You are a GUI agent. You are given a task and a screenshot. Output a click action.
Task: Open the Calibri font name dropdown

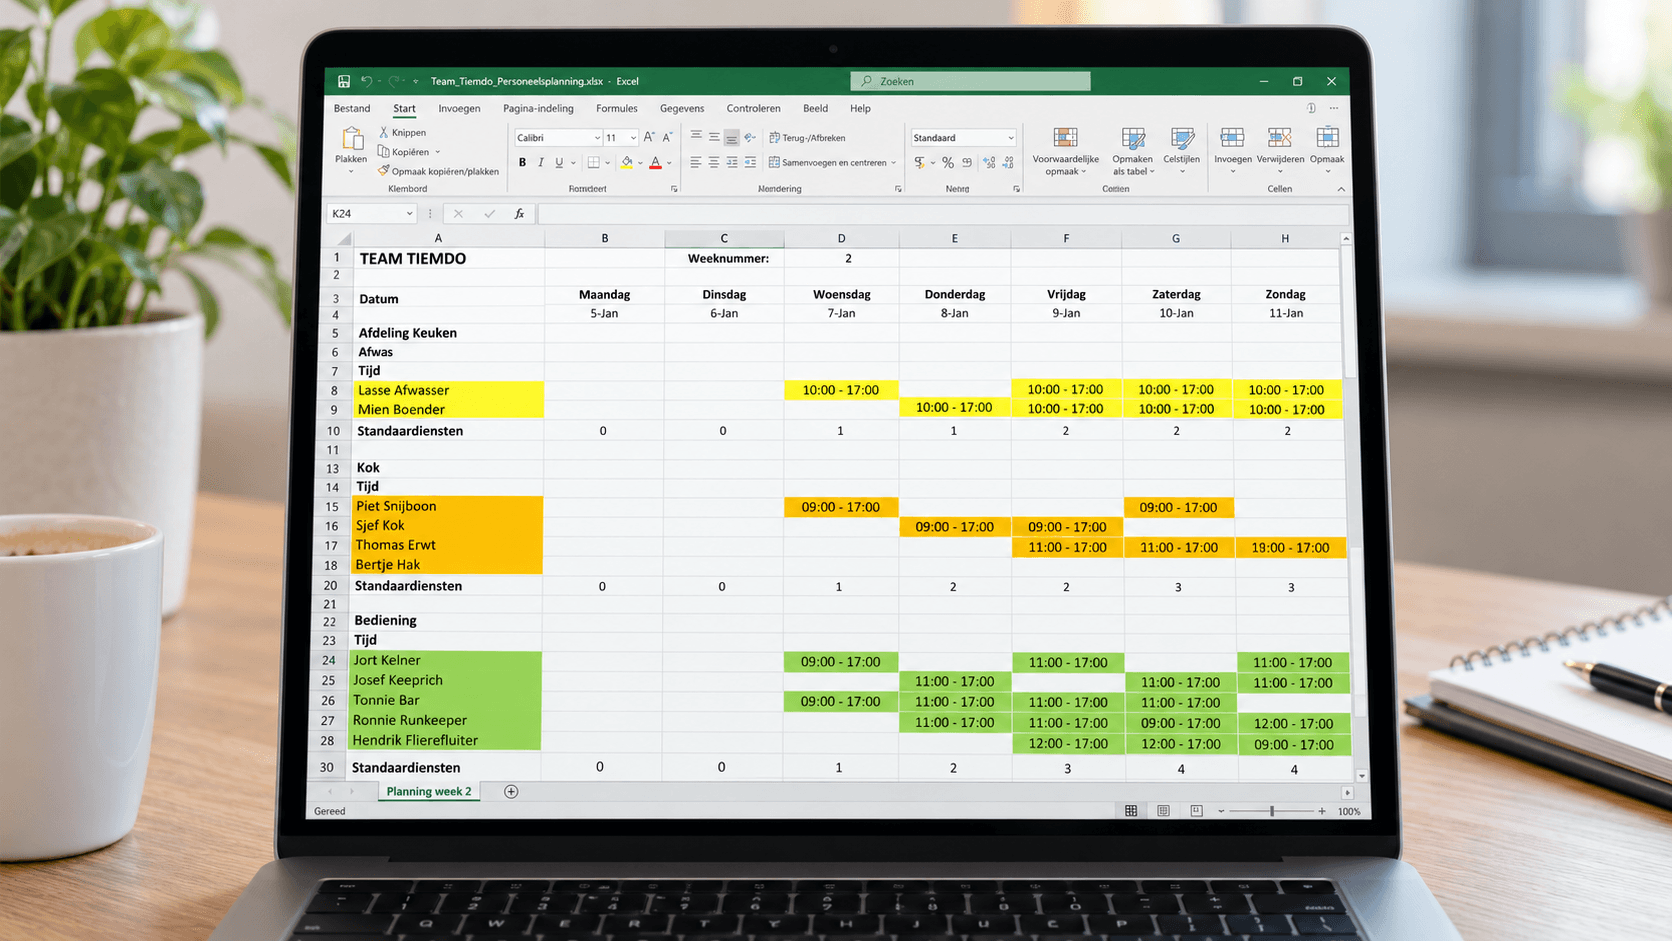597,138
